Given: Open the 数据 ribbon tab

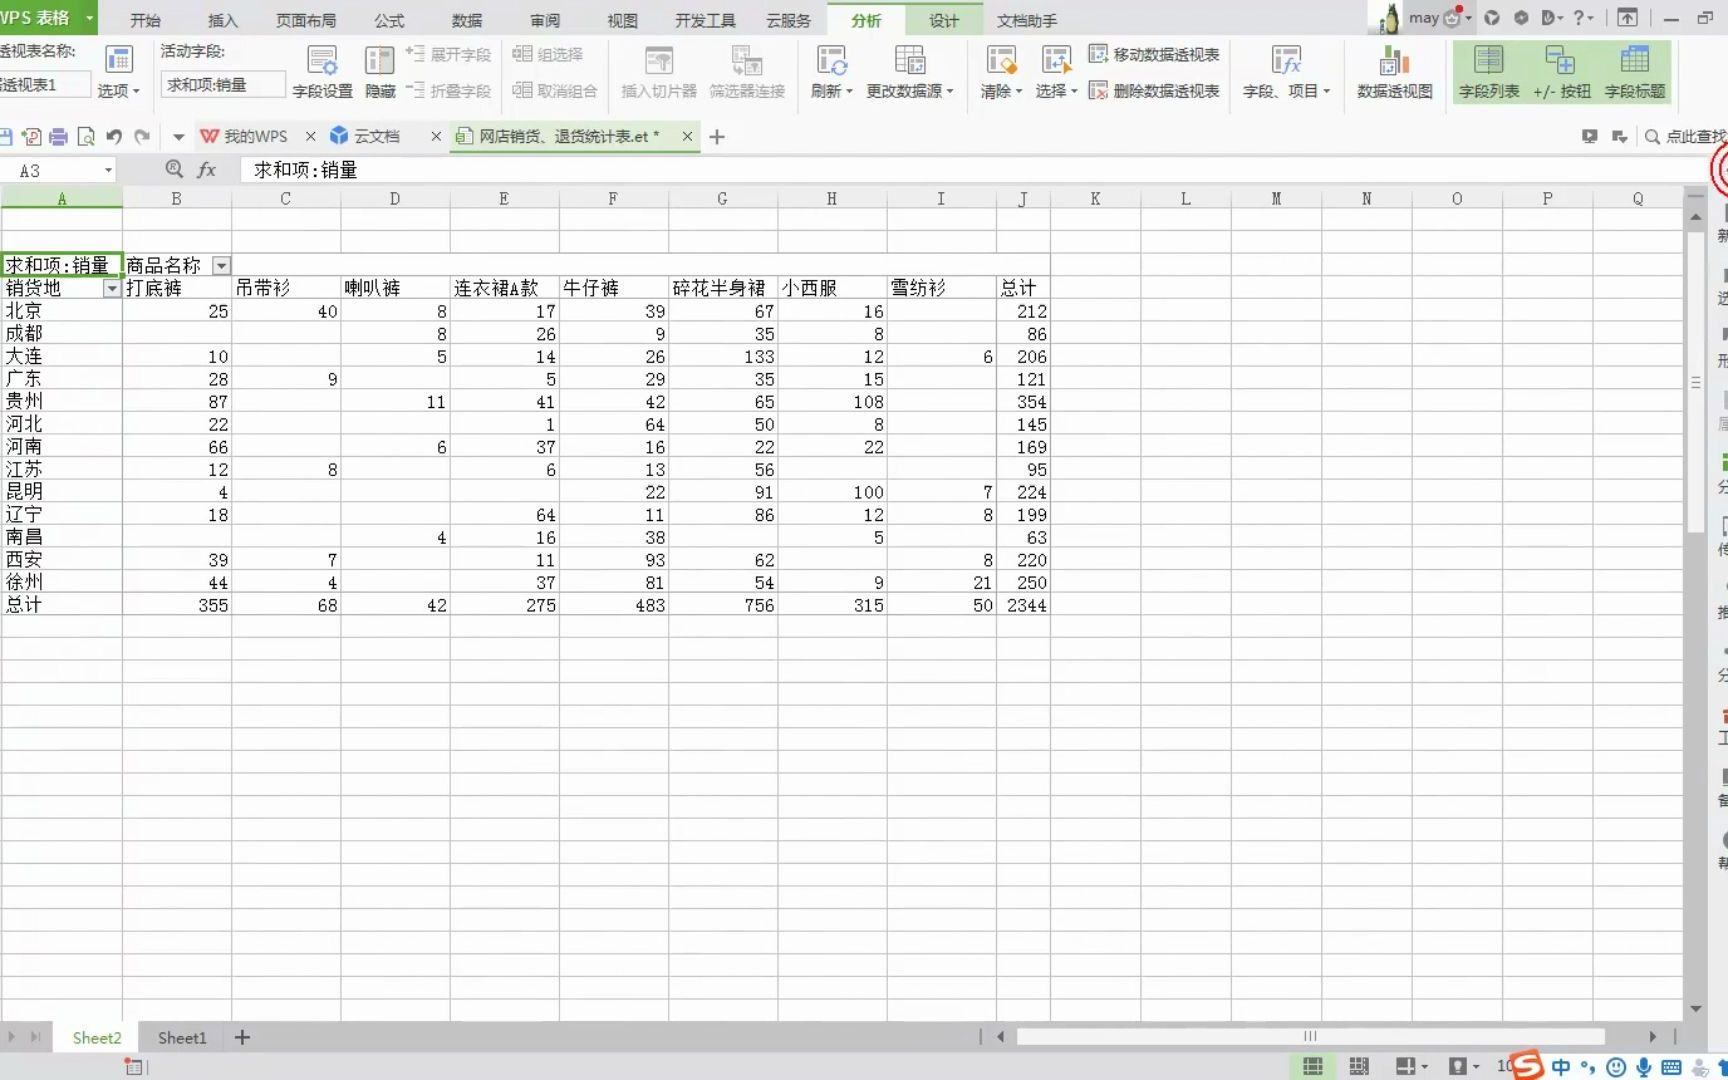Looking at the screenshot, I should pyautogui.click(x=466, y=19).
